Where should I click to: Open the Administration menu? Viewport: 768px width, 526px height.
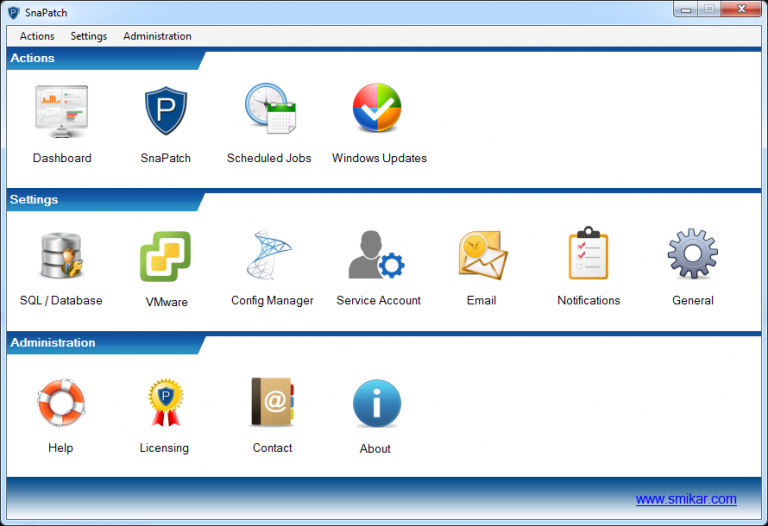pos(157,36)
